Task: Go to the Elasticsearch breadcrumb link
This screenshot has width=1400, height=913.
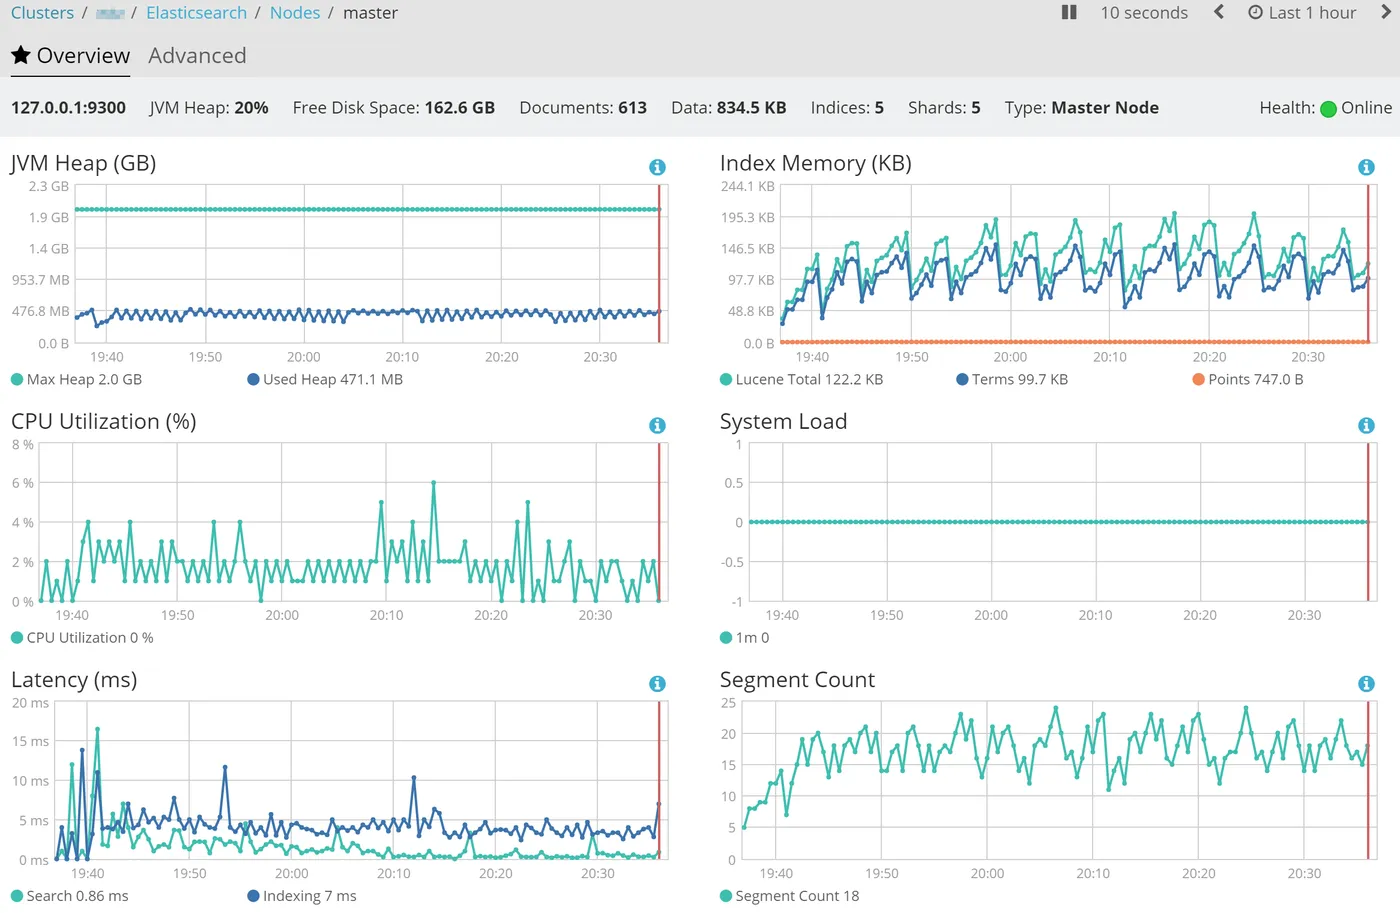Action: point(196,12)
